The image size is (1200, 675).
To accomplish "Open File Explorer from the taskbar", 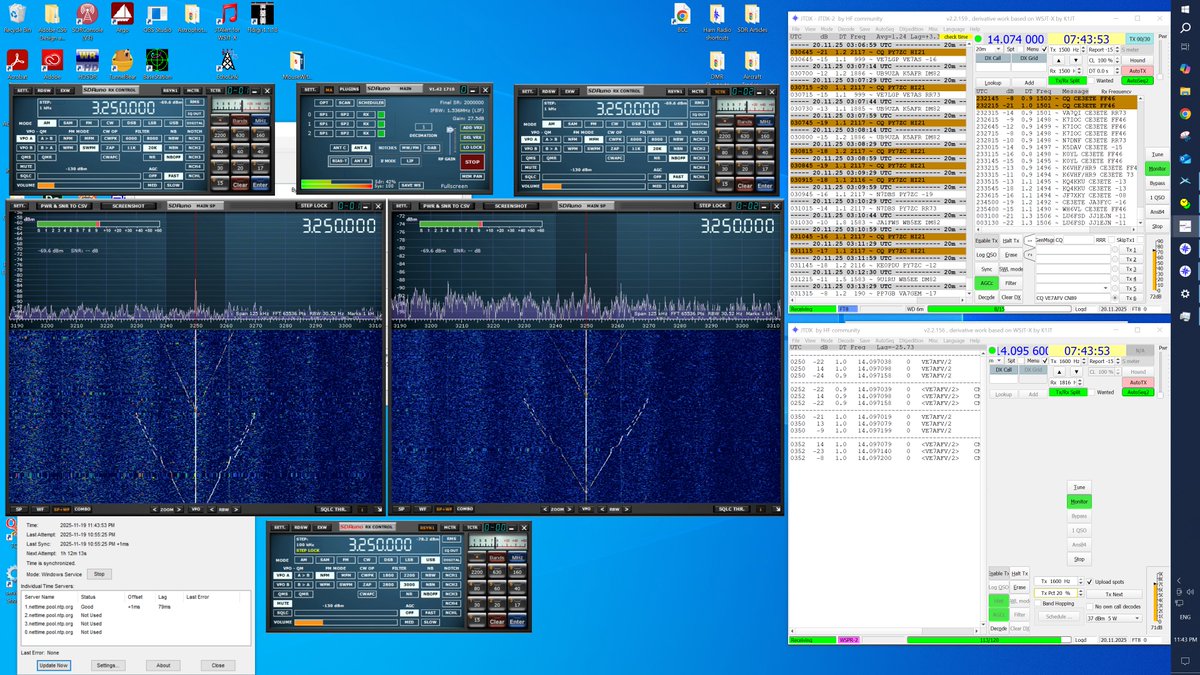I will coord(1185,91).
